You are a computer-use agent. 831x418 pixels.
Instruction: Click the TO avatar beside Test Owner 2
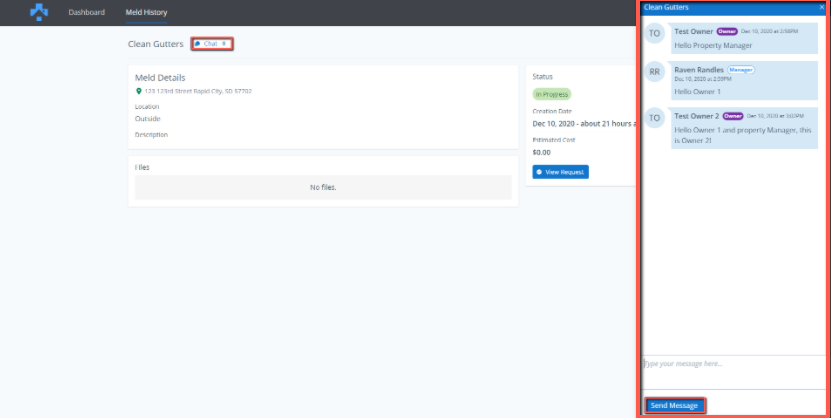pos(655,118)
